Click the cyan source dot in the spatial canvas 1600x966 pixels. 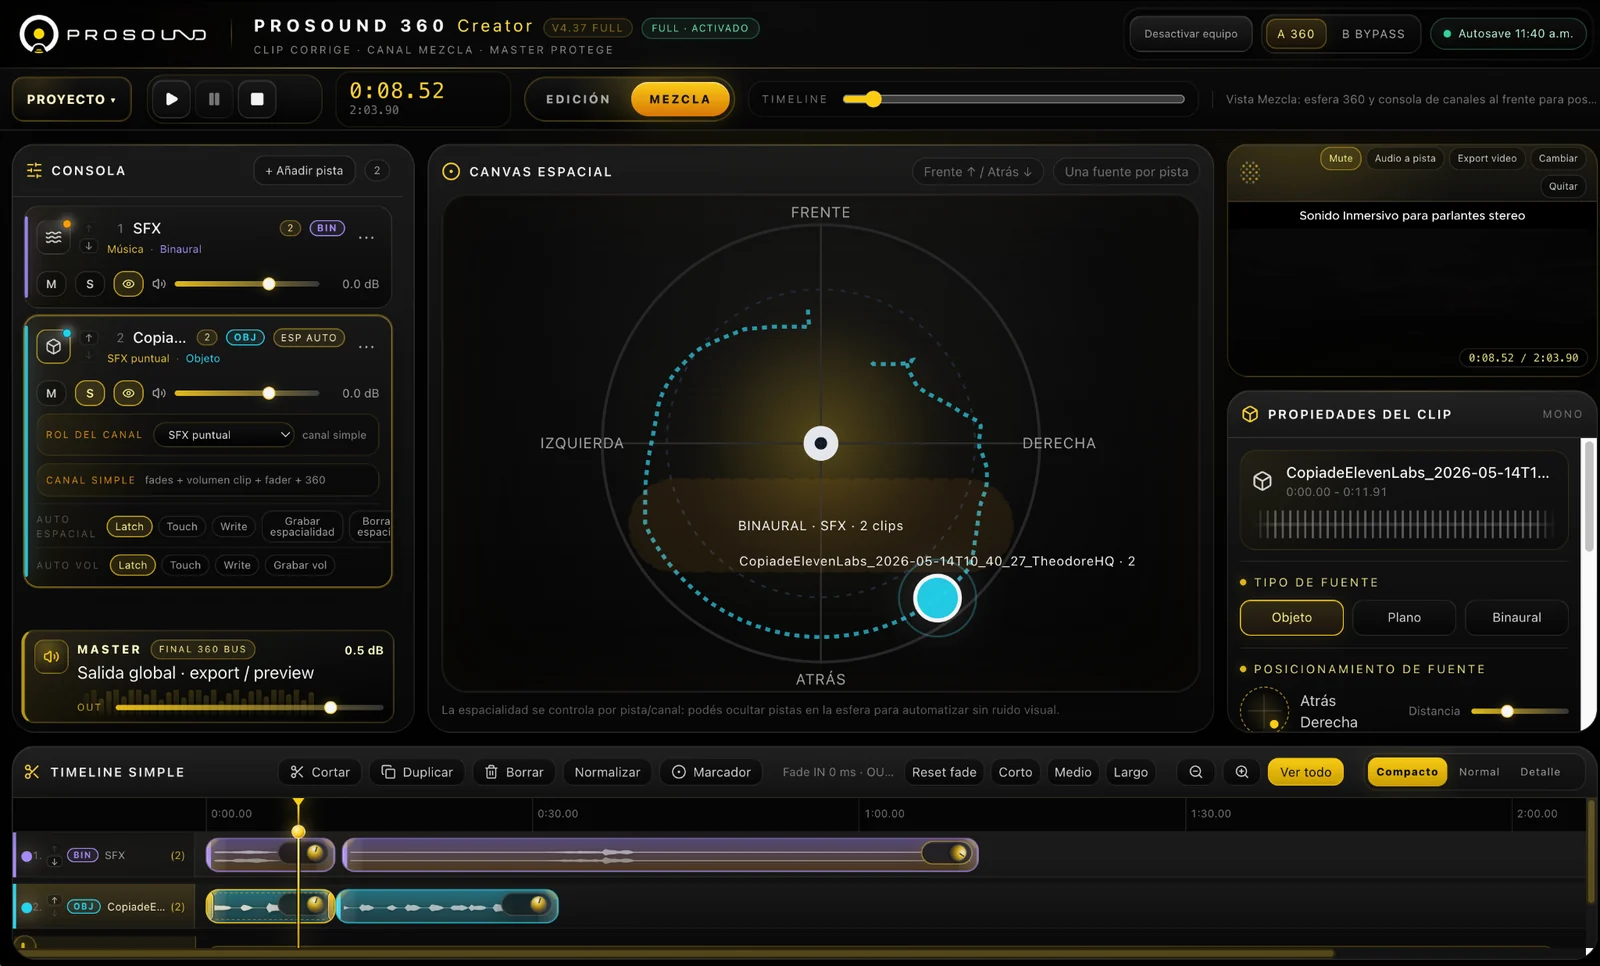[x=937, y=598]
